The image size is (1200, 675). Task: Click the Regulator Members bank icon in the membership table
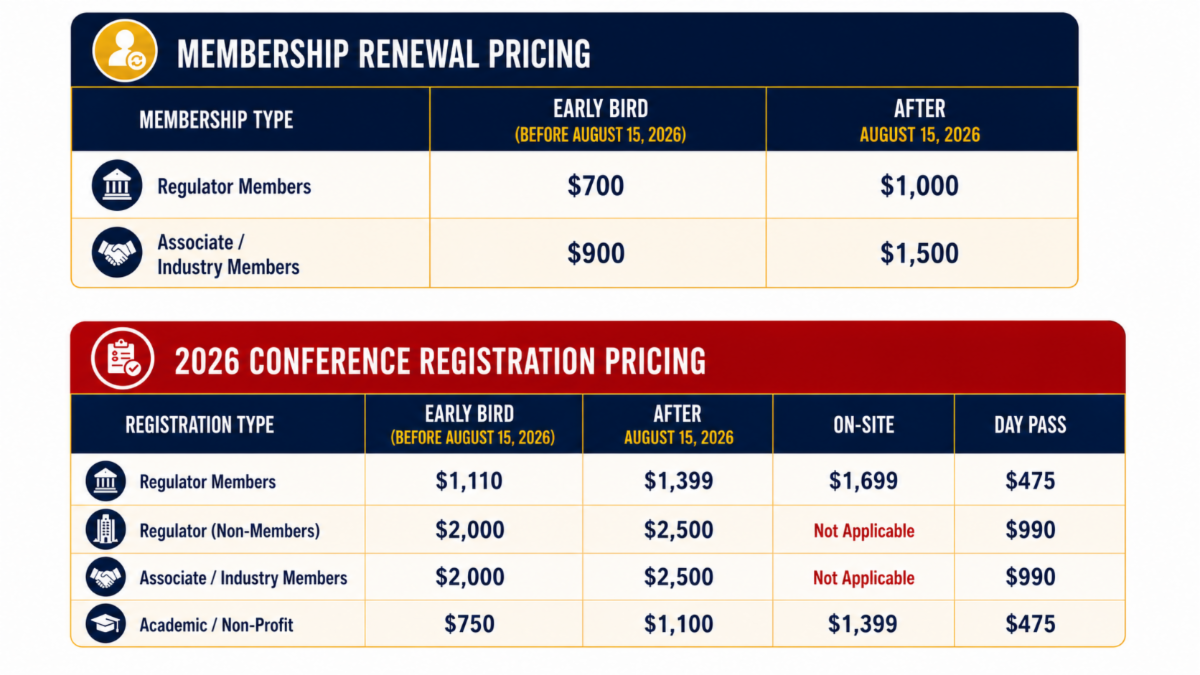[x=116, y=186]
